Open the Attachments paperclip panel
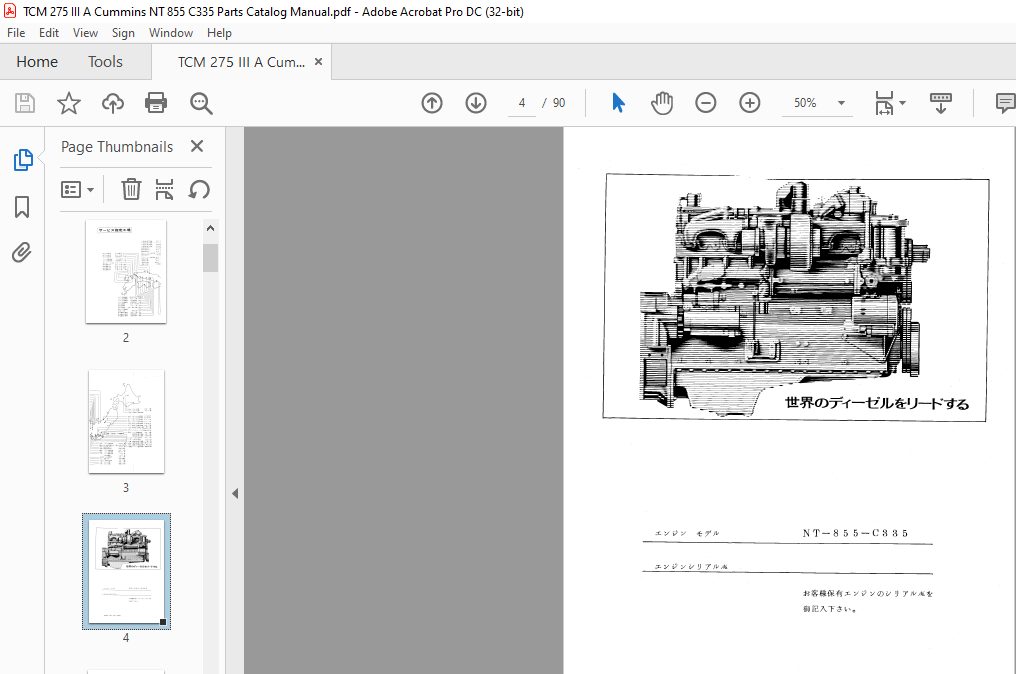Screen dimensions: 1016x674 pyautogui.click(x=21, y=253)
